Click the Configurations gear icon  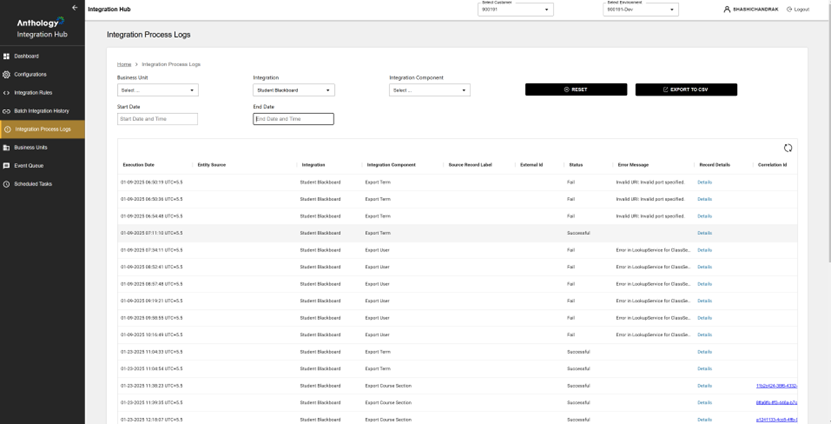[6, 75]
